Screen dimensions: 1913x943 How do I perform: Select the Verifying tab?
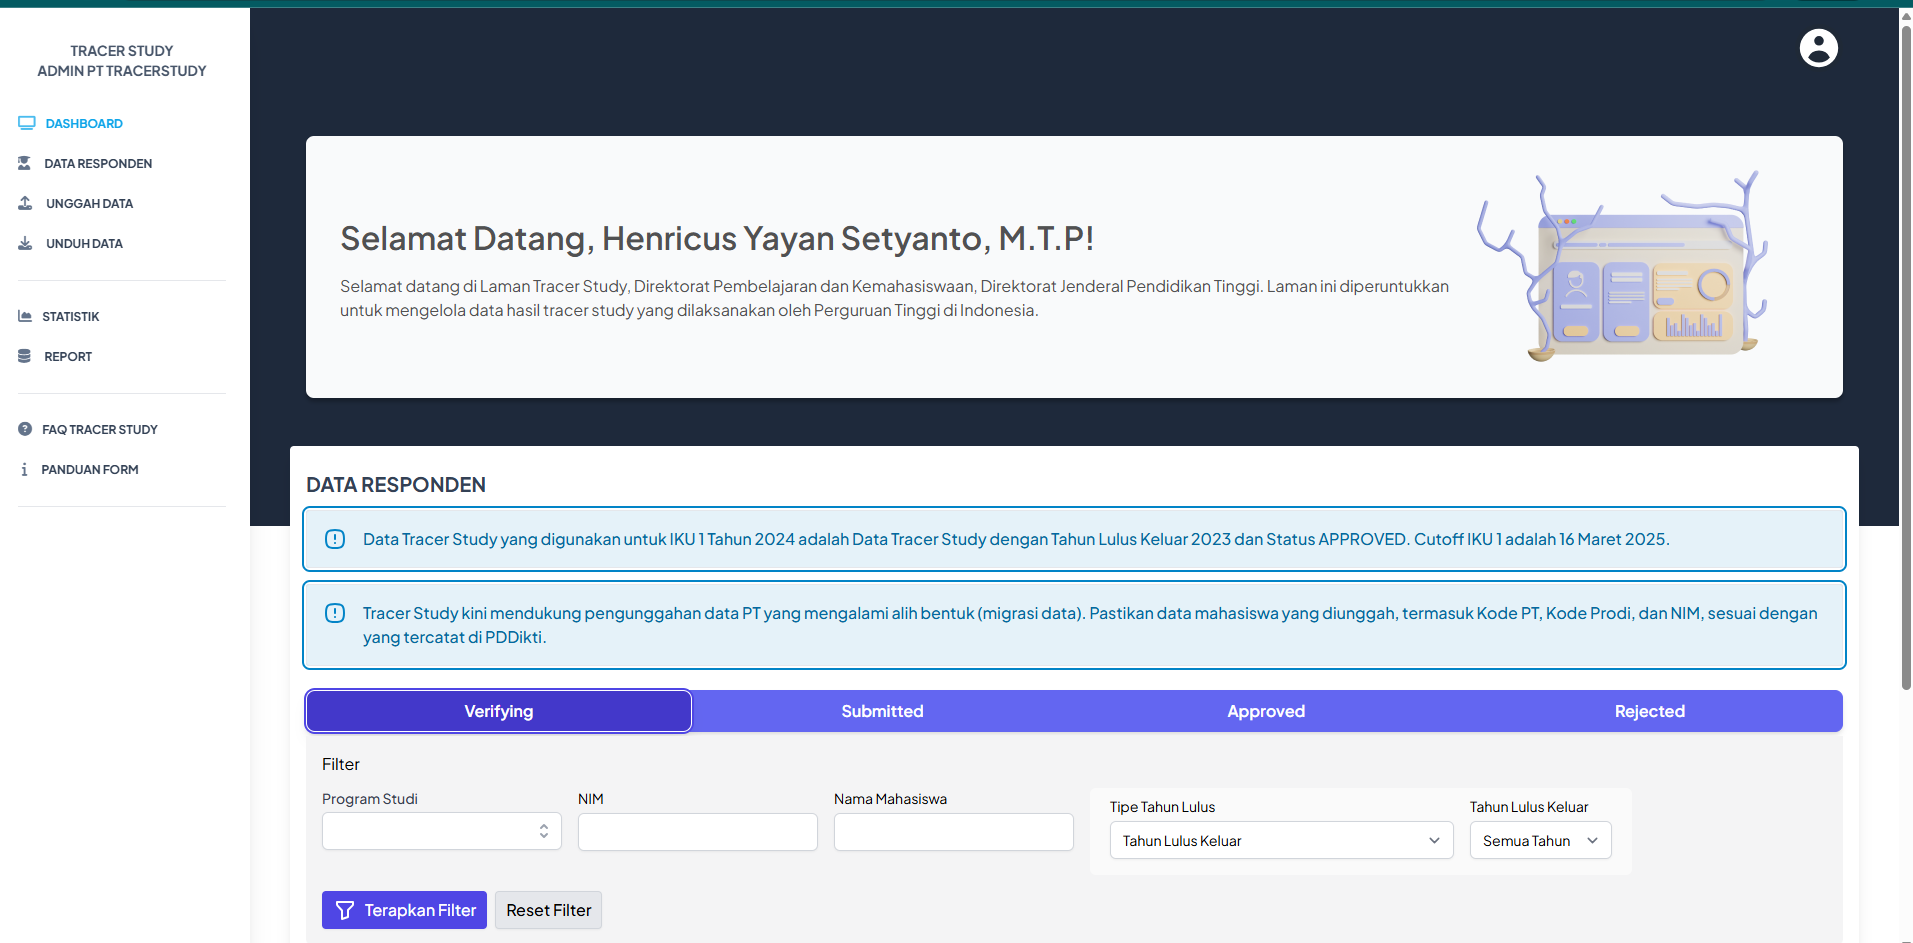click(498, 711)
